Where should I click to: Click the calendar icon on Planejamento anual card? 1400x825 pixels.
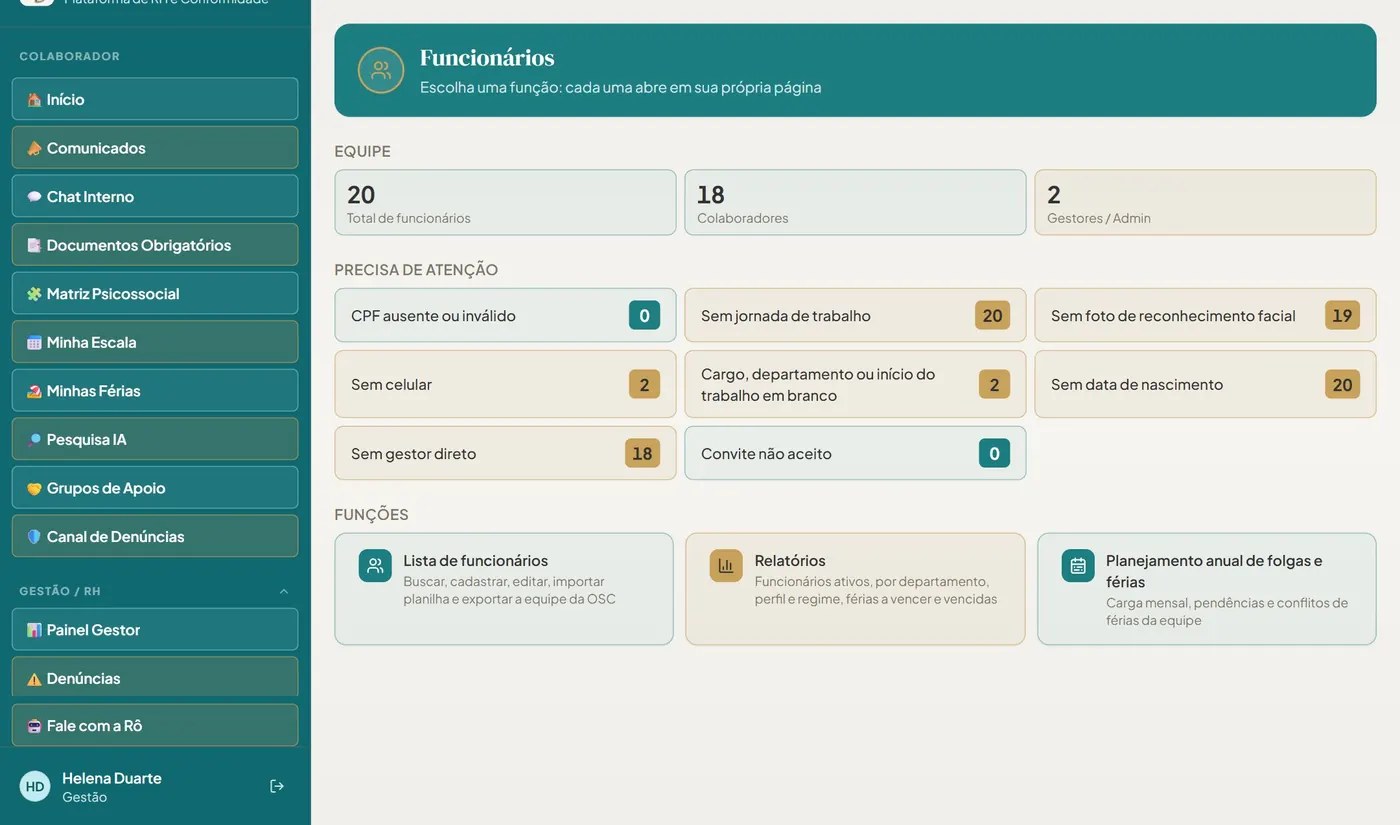[1078, 565]
